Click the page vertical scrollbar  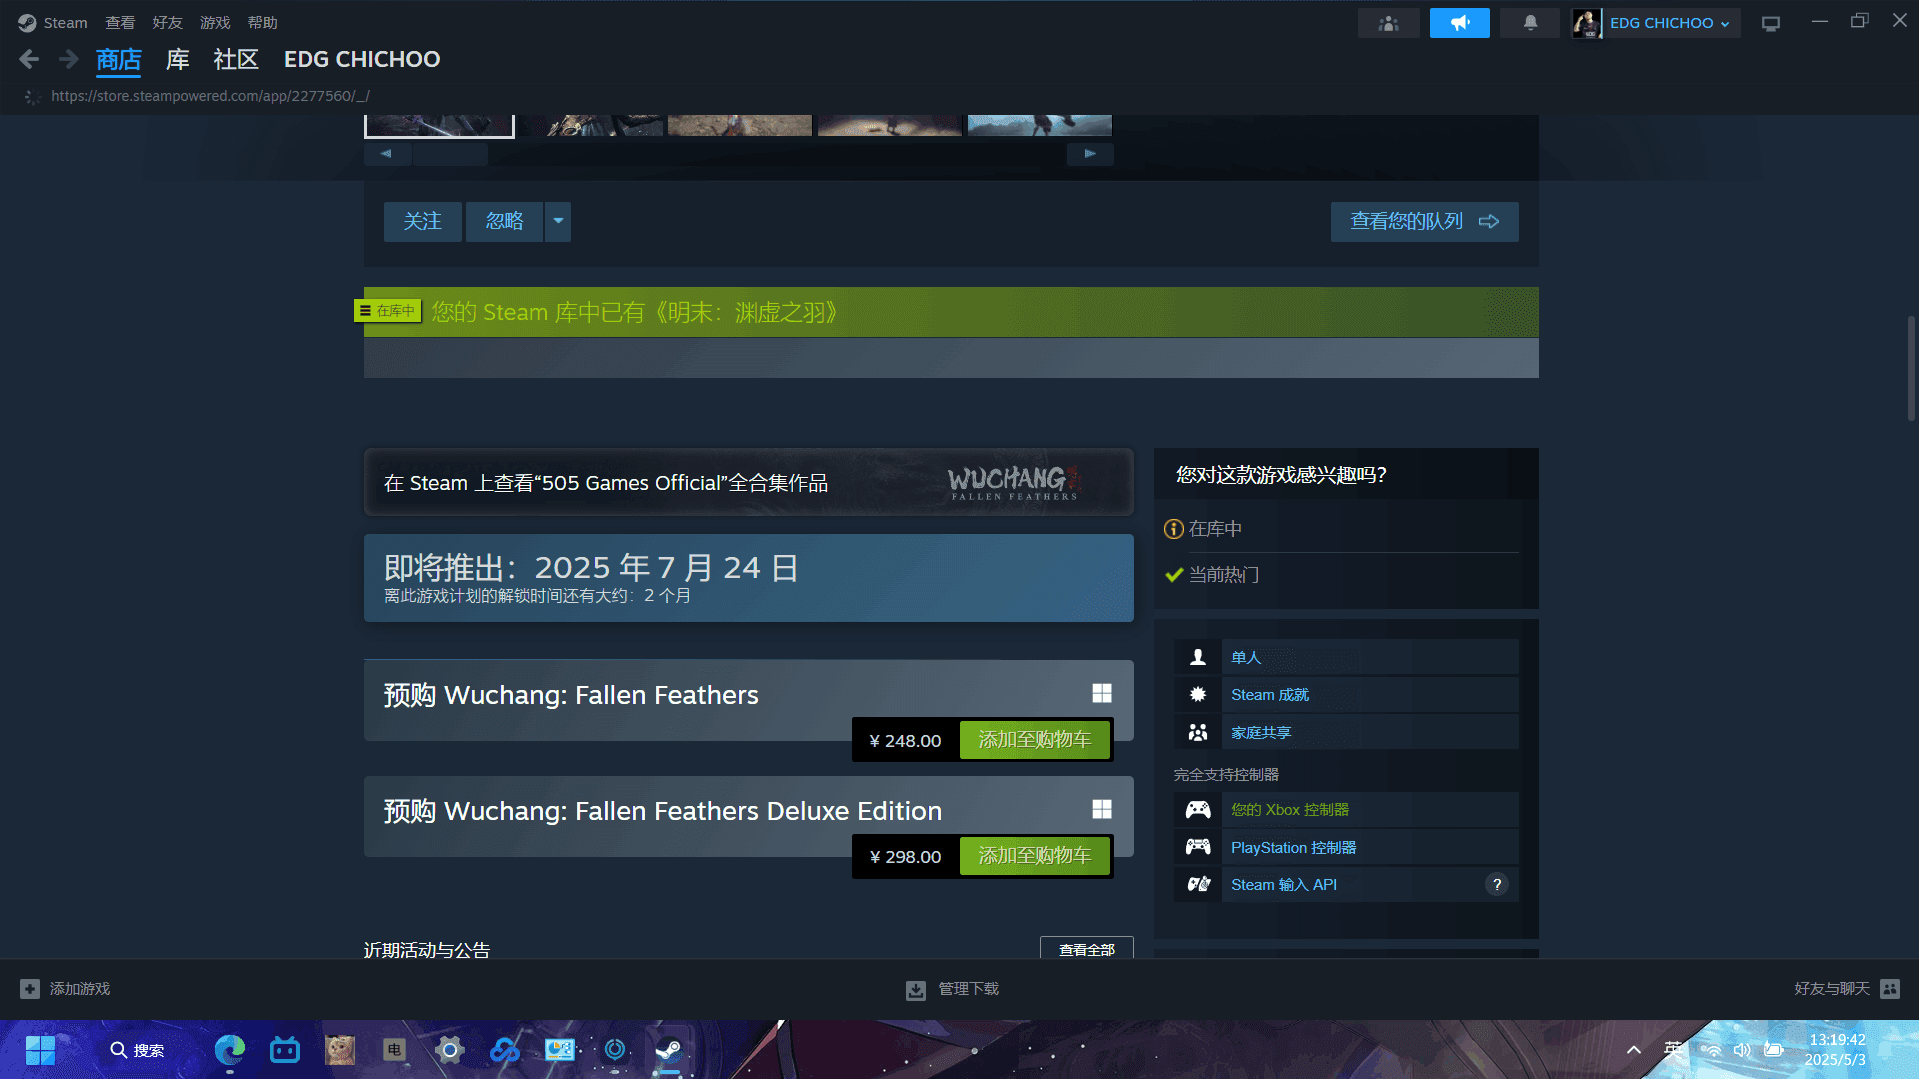pos(1911,367)
